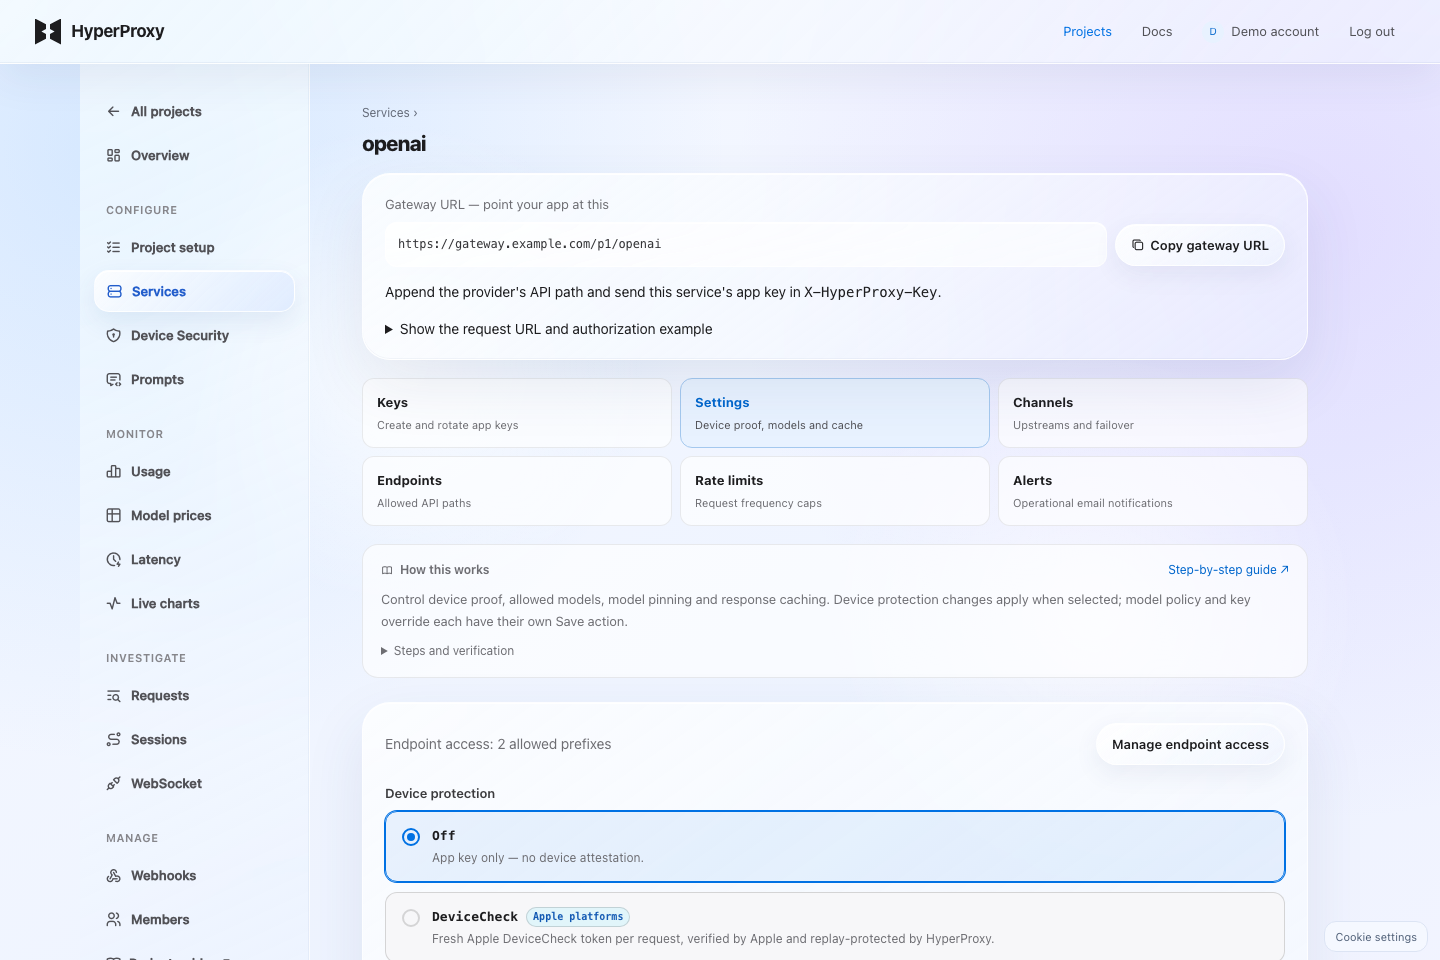This screenshot has height=960, width=1440.
Task: Click the Live charts pulse icon
Action: pos(114,604)
